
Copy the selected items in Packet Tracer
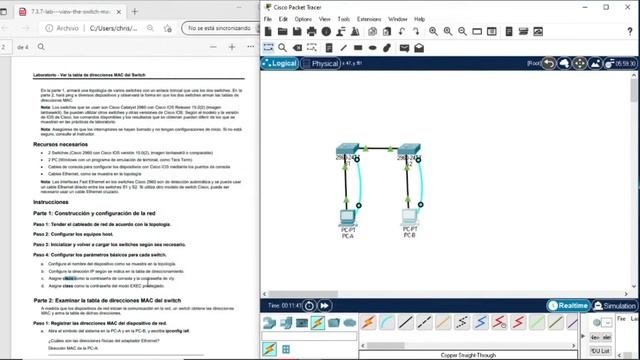372,31
